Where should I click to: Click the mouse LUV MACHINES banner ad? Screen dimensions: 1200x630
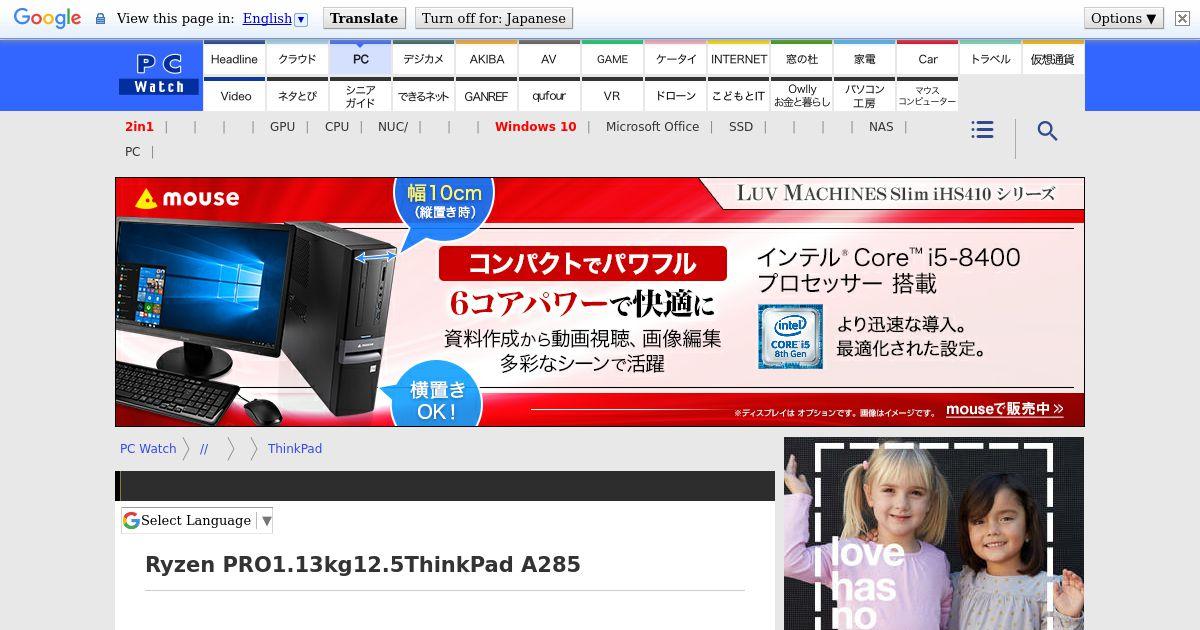[x=600, y=302]
